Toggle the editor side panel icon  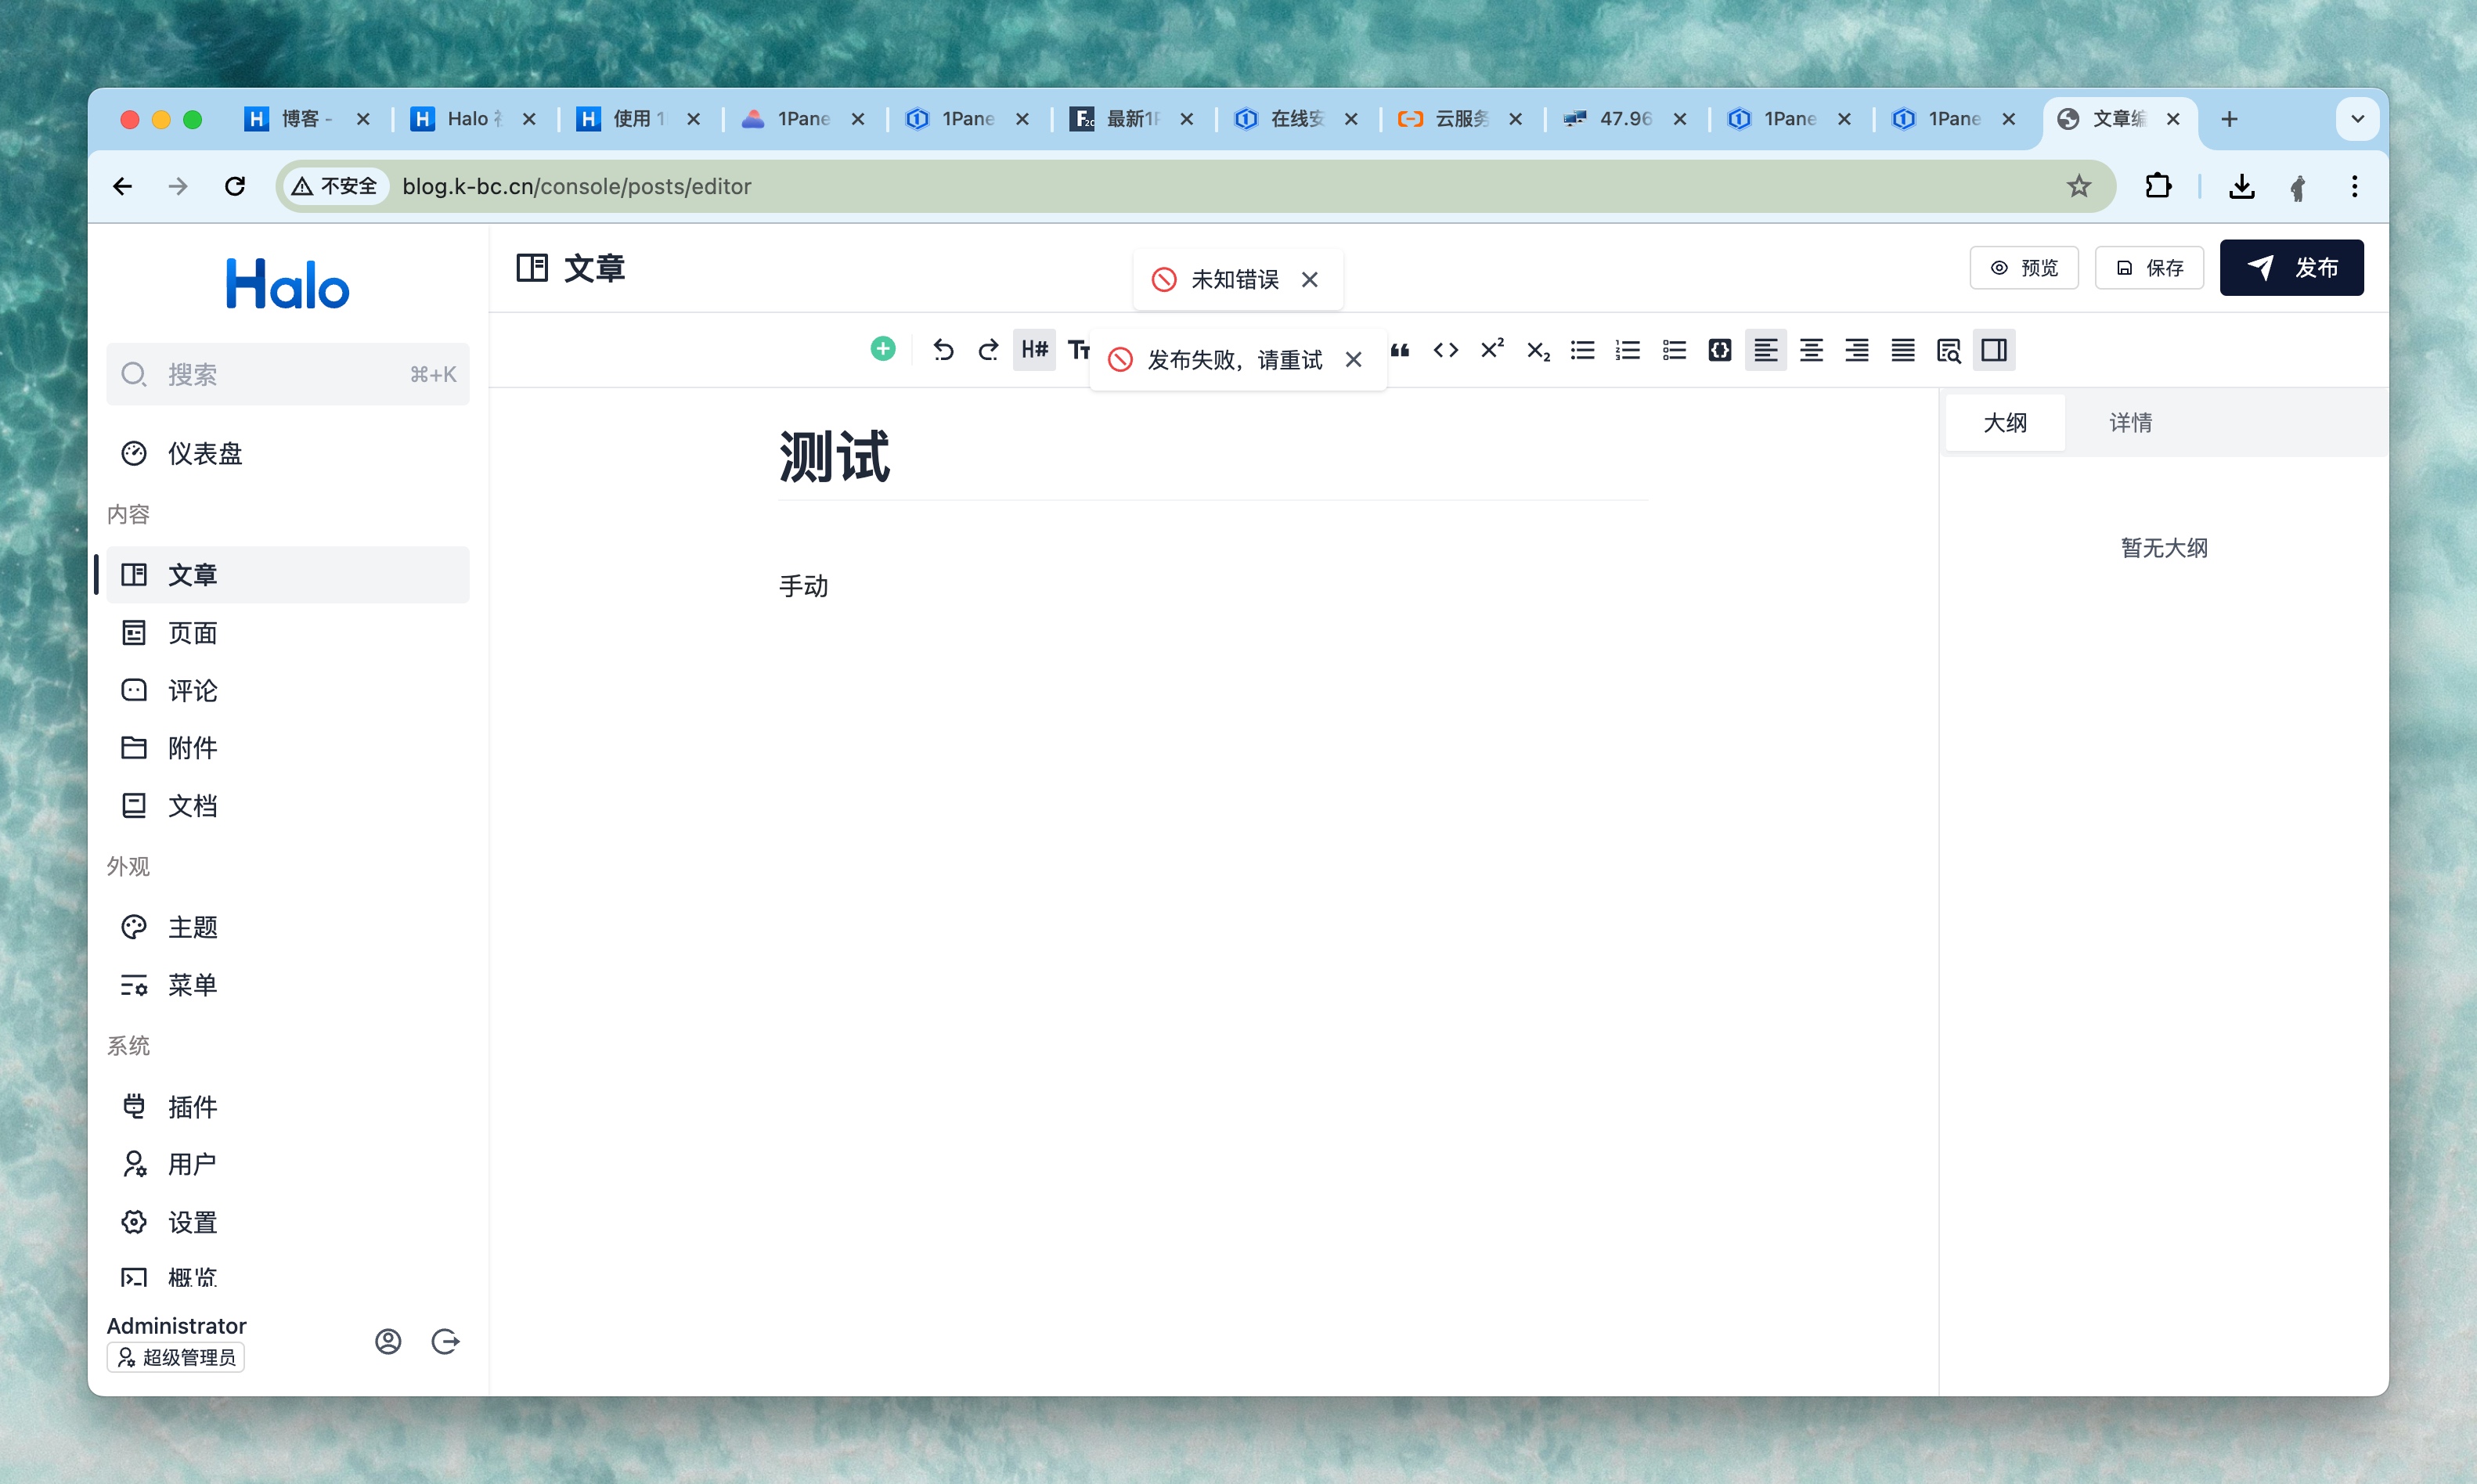point(1994,350)
